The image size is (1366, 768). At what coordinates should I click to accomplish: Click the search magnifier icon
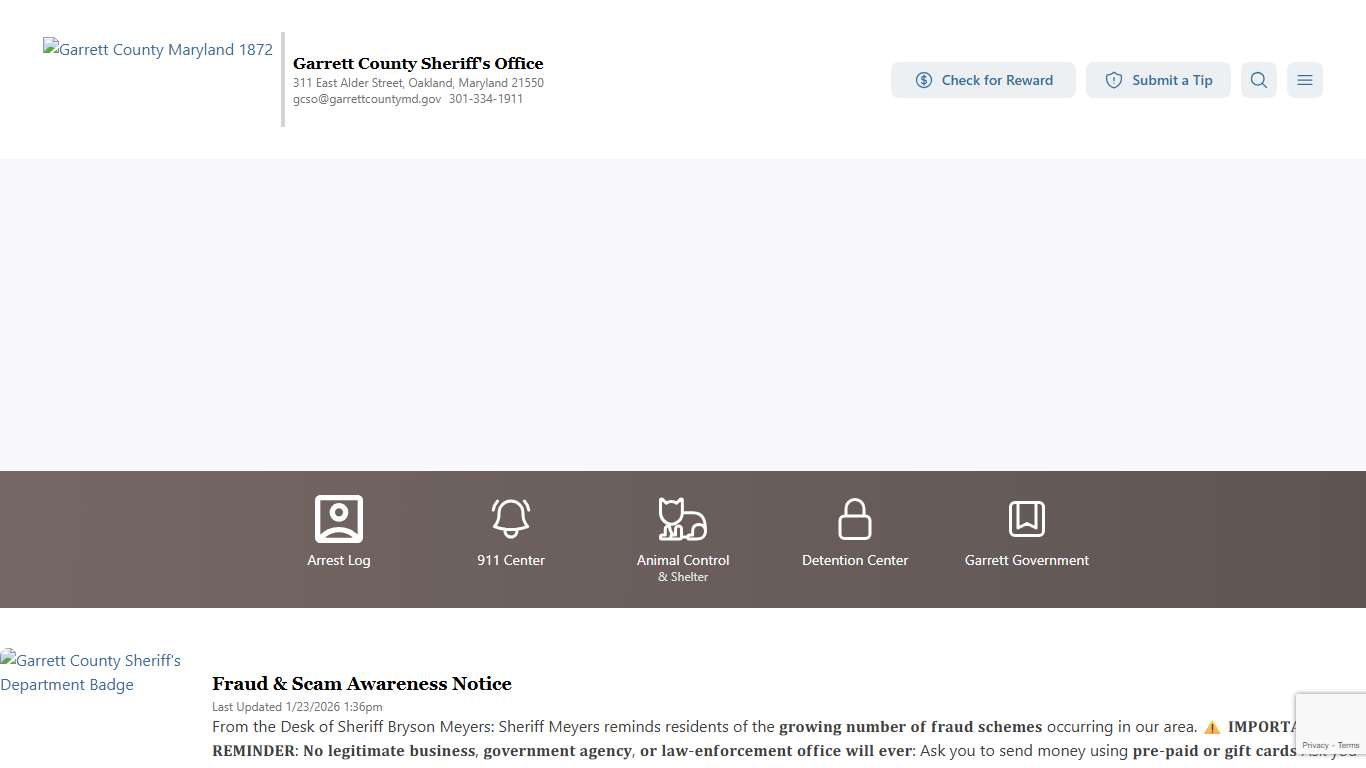click(x=1258, y=80)
